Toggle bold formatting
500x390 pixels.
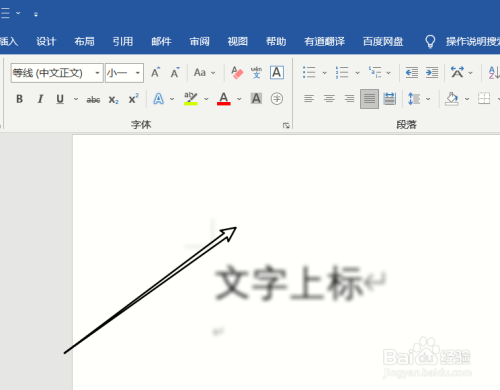(x=20, y=99)
